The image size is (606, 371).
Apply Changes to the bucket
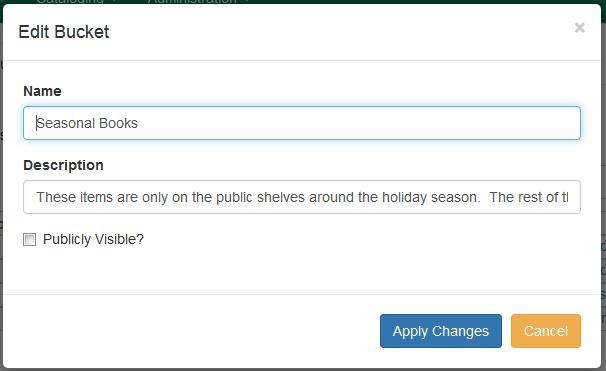tap(441, 331)
